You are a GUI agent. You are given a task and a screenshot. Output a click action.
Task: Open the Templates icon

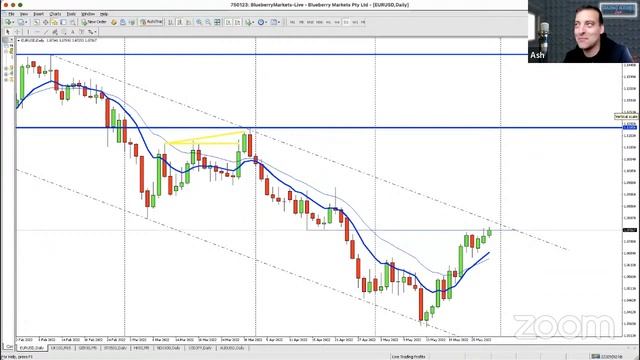click(x=274, y=22)
